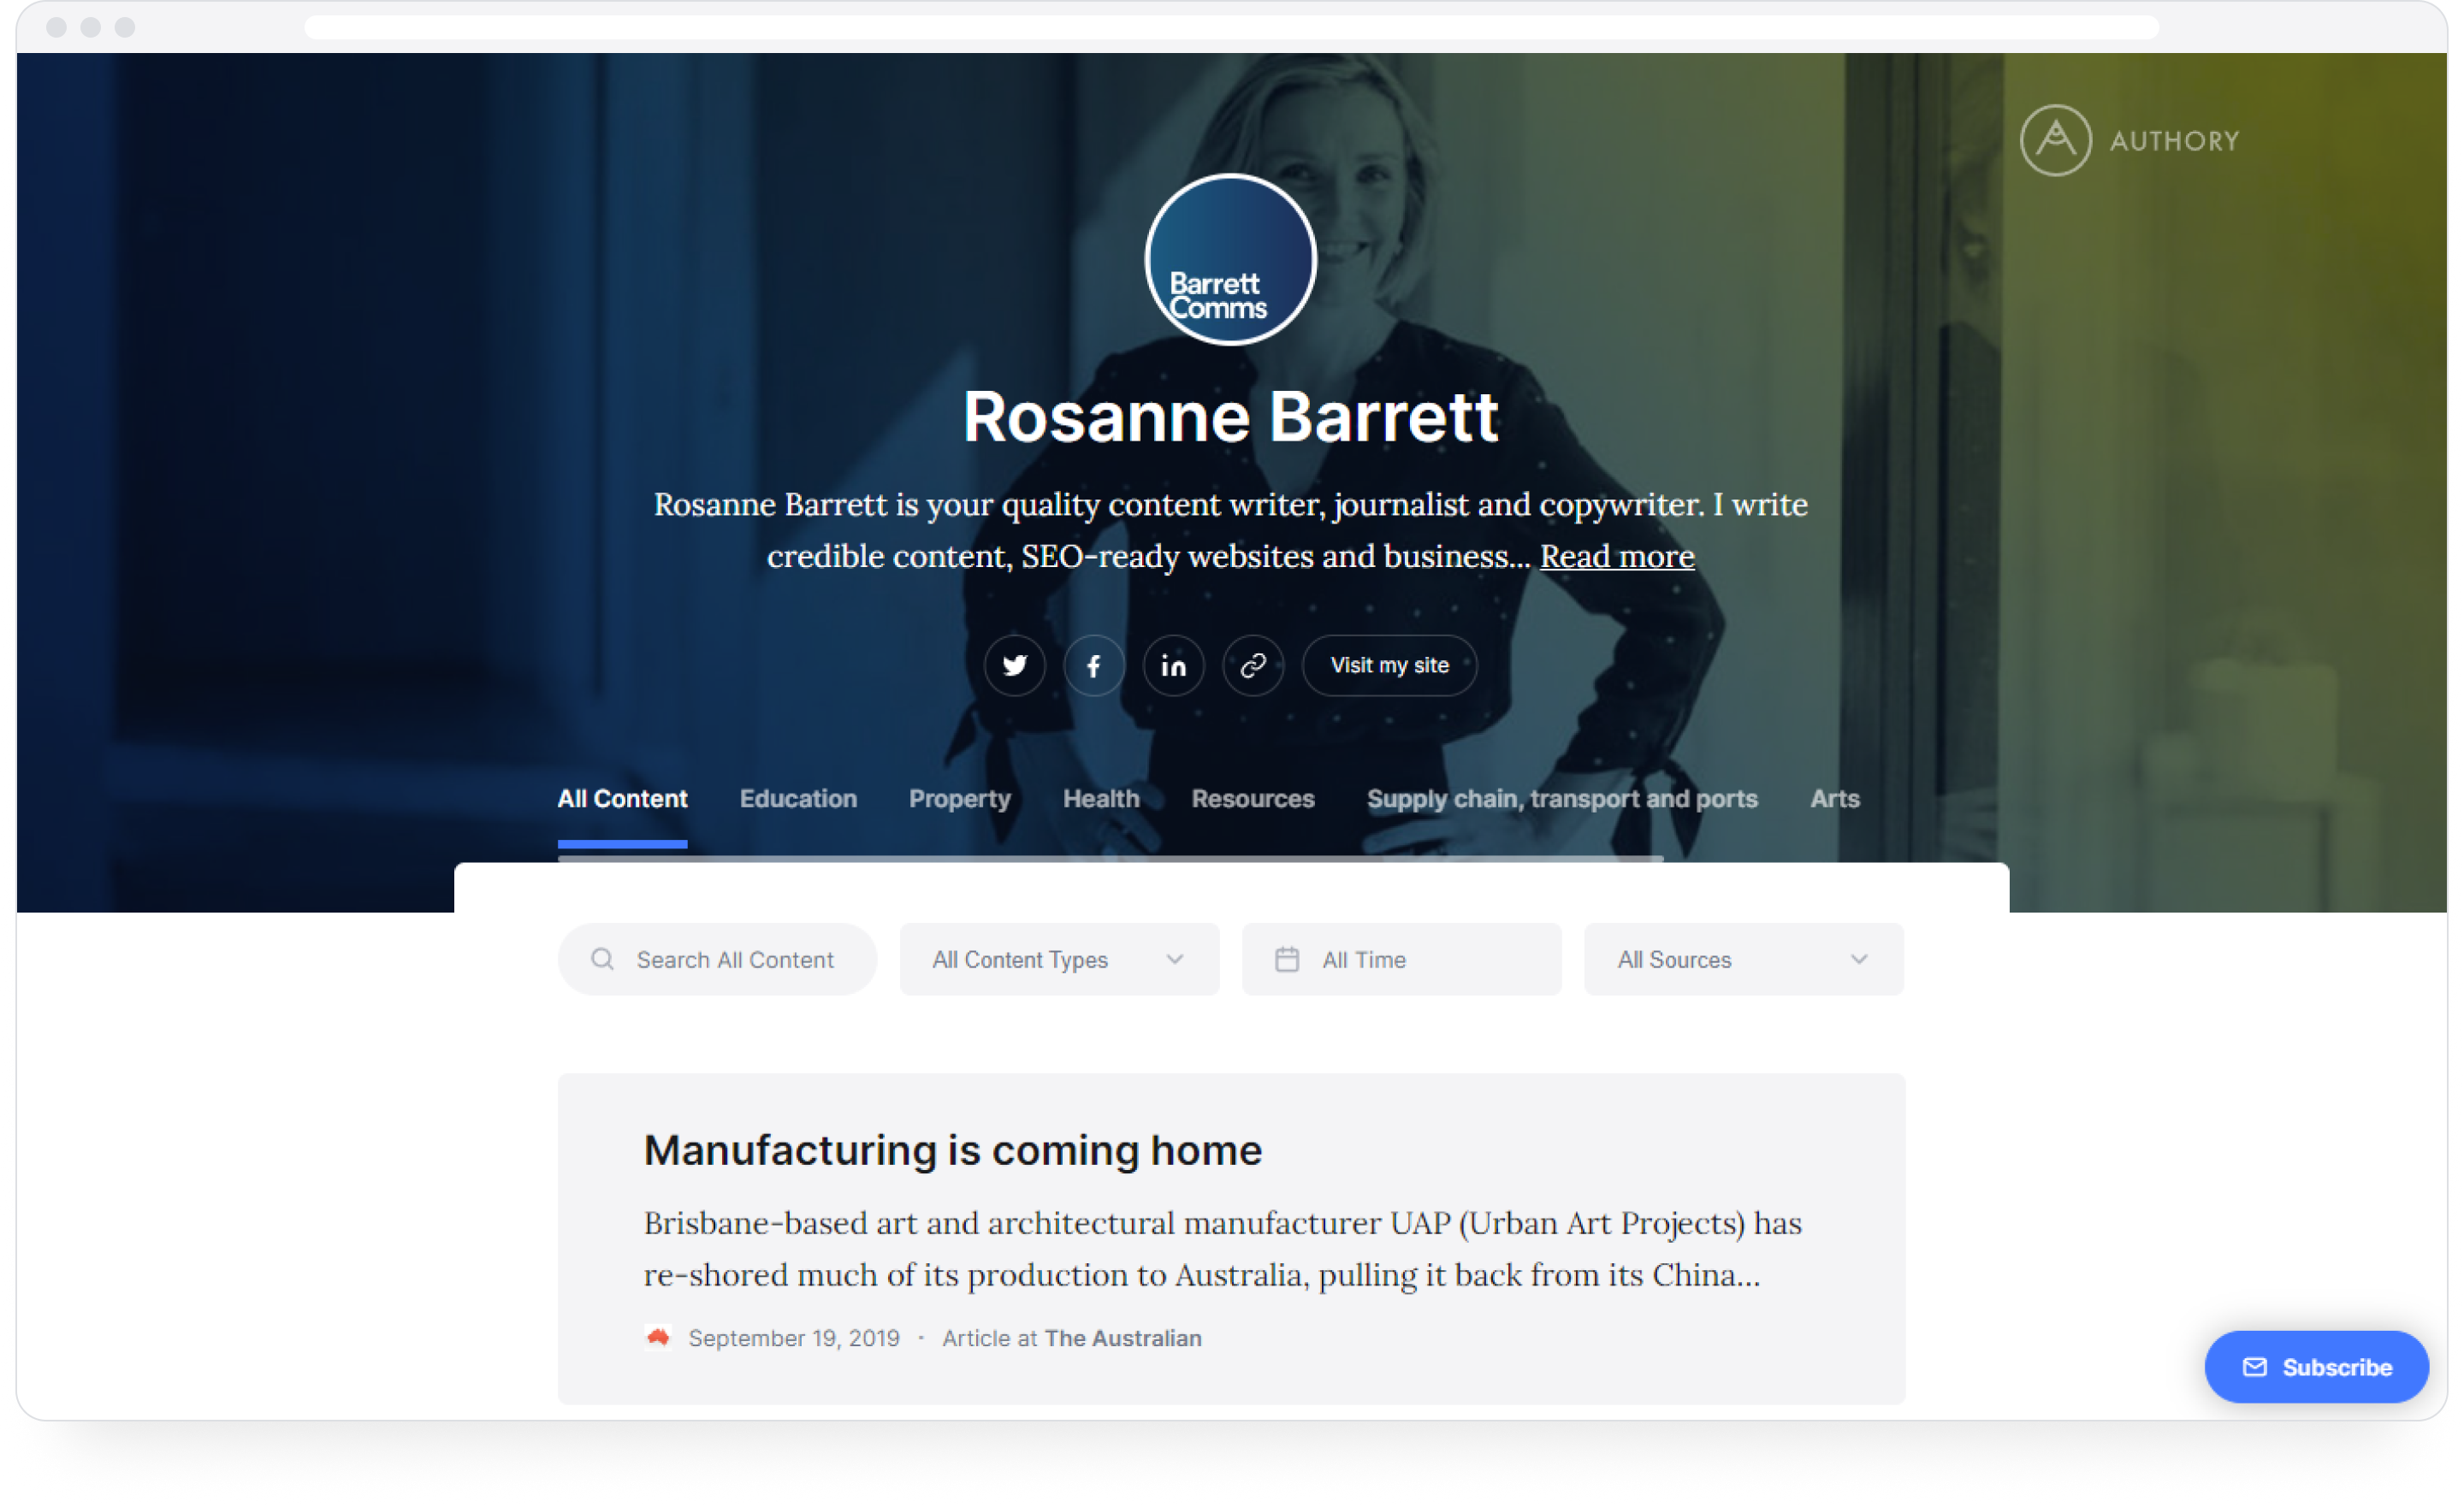Switch to the Property tab
Screen dimensions: 2464x1507
(959, 799)
